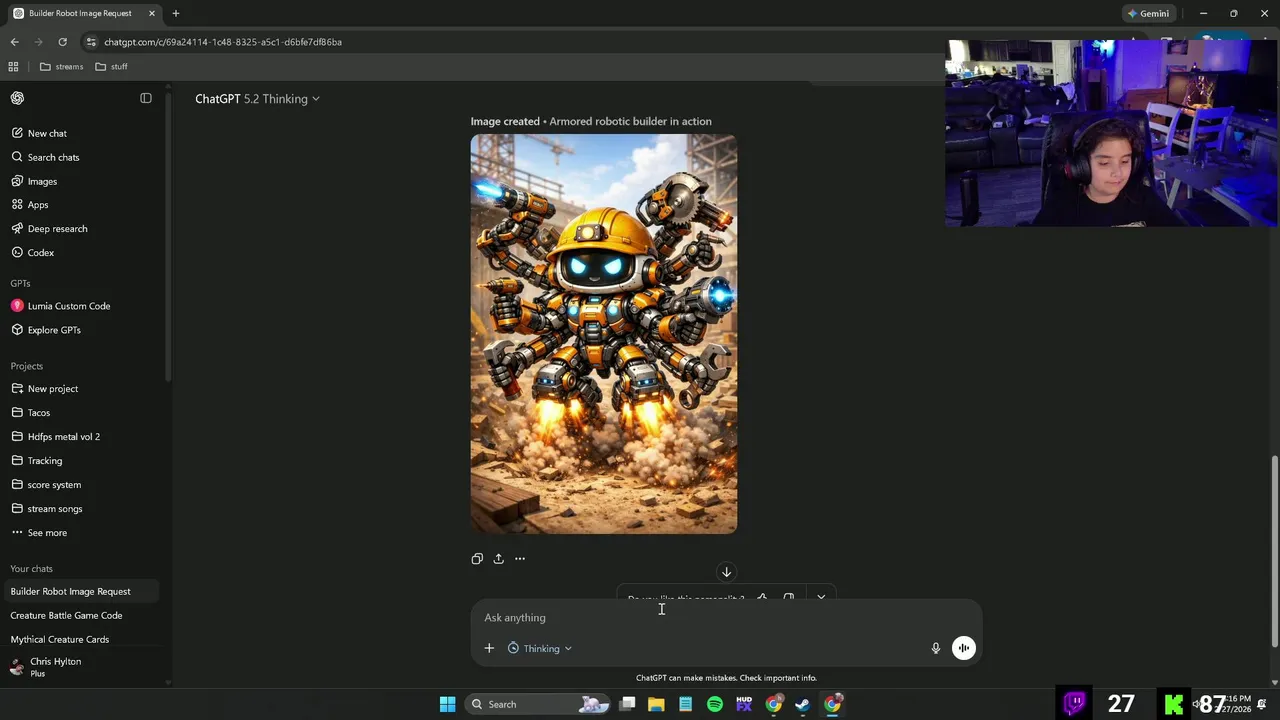Click the Ask anything message field

(727, 618)
